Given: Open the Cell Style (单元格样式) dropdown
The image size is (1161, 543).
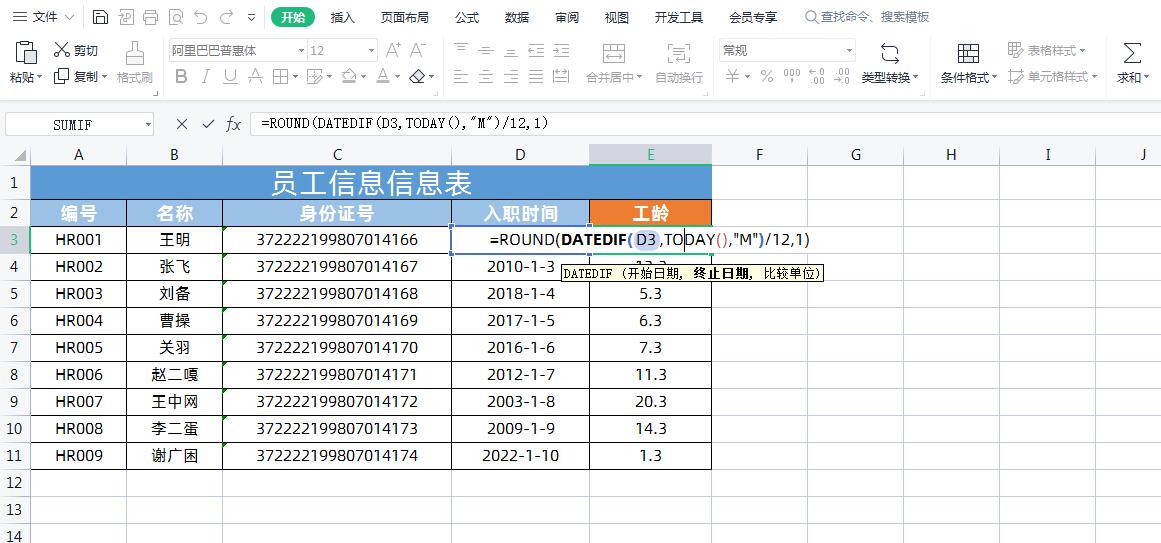Looking at the screenshot, I should [1051, 76].
